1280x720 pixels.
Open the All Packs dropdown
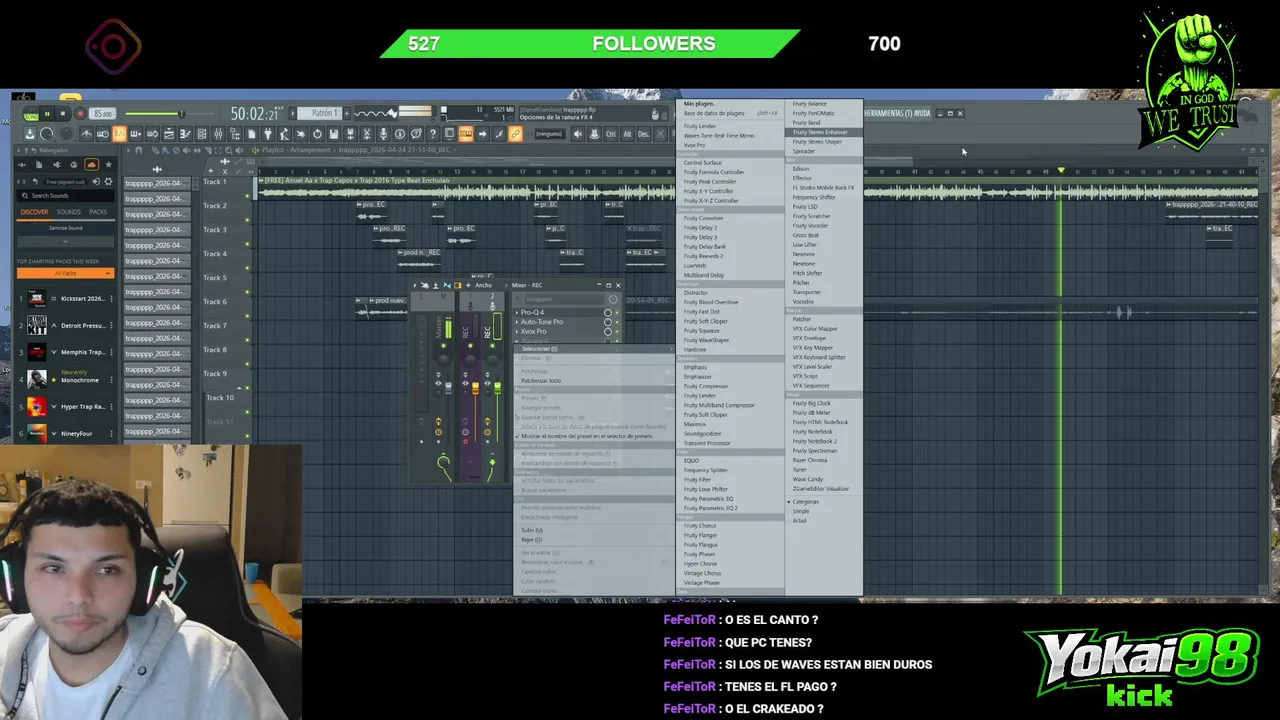(65, 273)
